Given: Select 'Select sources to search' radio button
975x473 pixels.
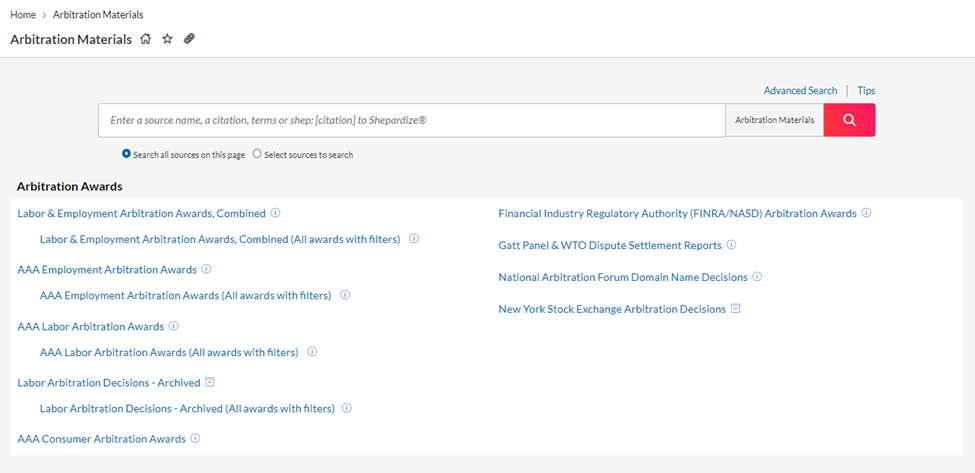Looking at the screenshot, I should coord(257,154).
